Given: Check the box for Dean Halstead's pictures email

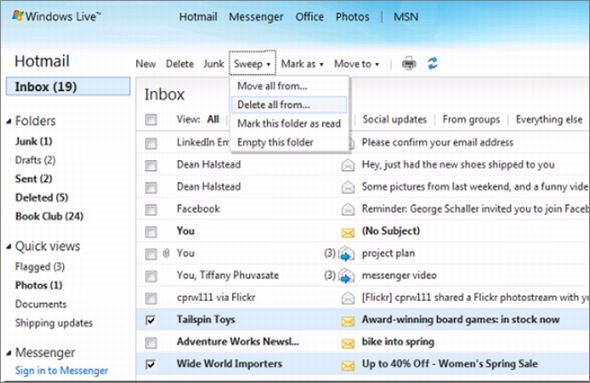Looking at the screenshot, I should pyautogui.click(x=151, y=188).
